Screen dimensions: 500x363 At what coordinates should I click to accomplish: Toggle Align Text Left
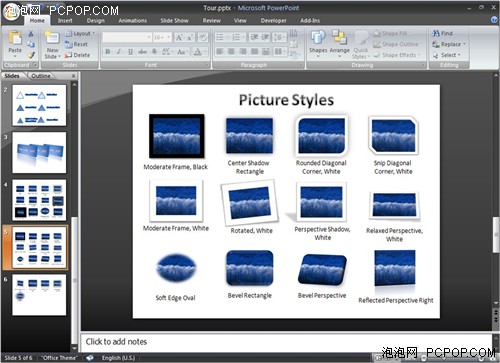point(220,51)
